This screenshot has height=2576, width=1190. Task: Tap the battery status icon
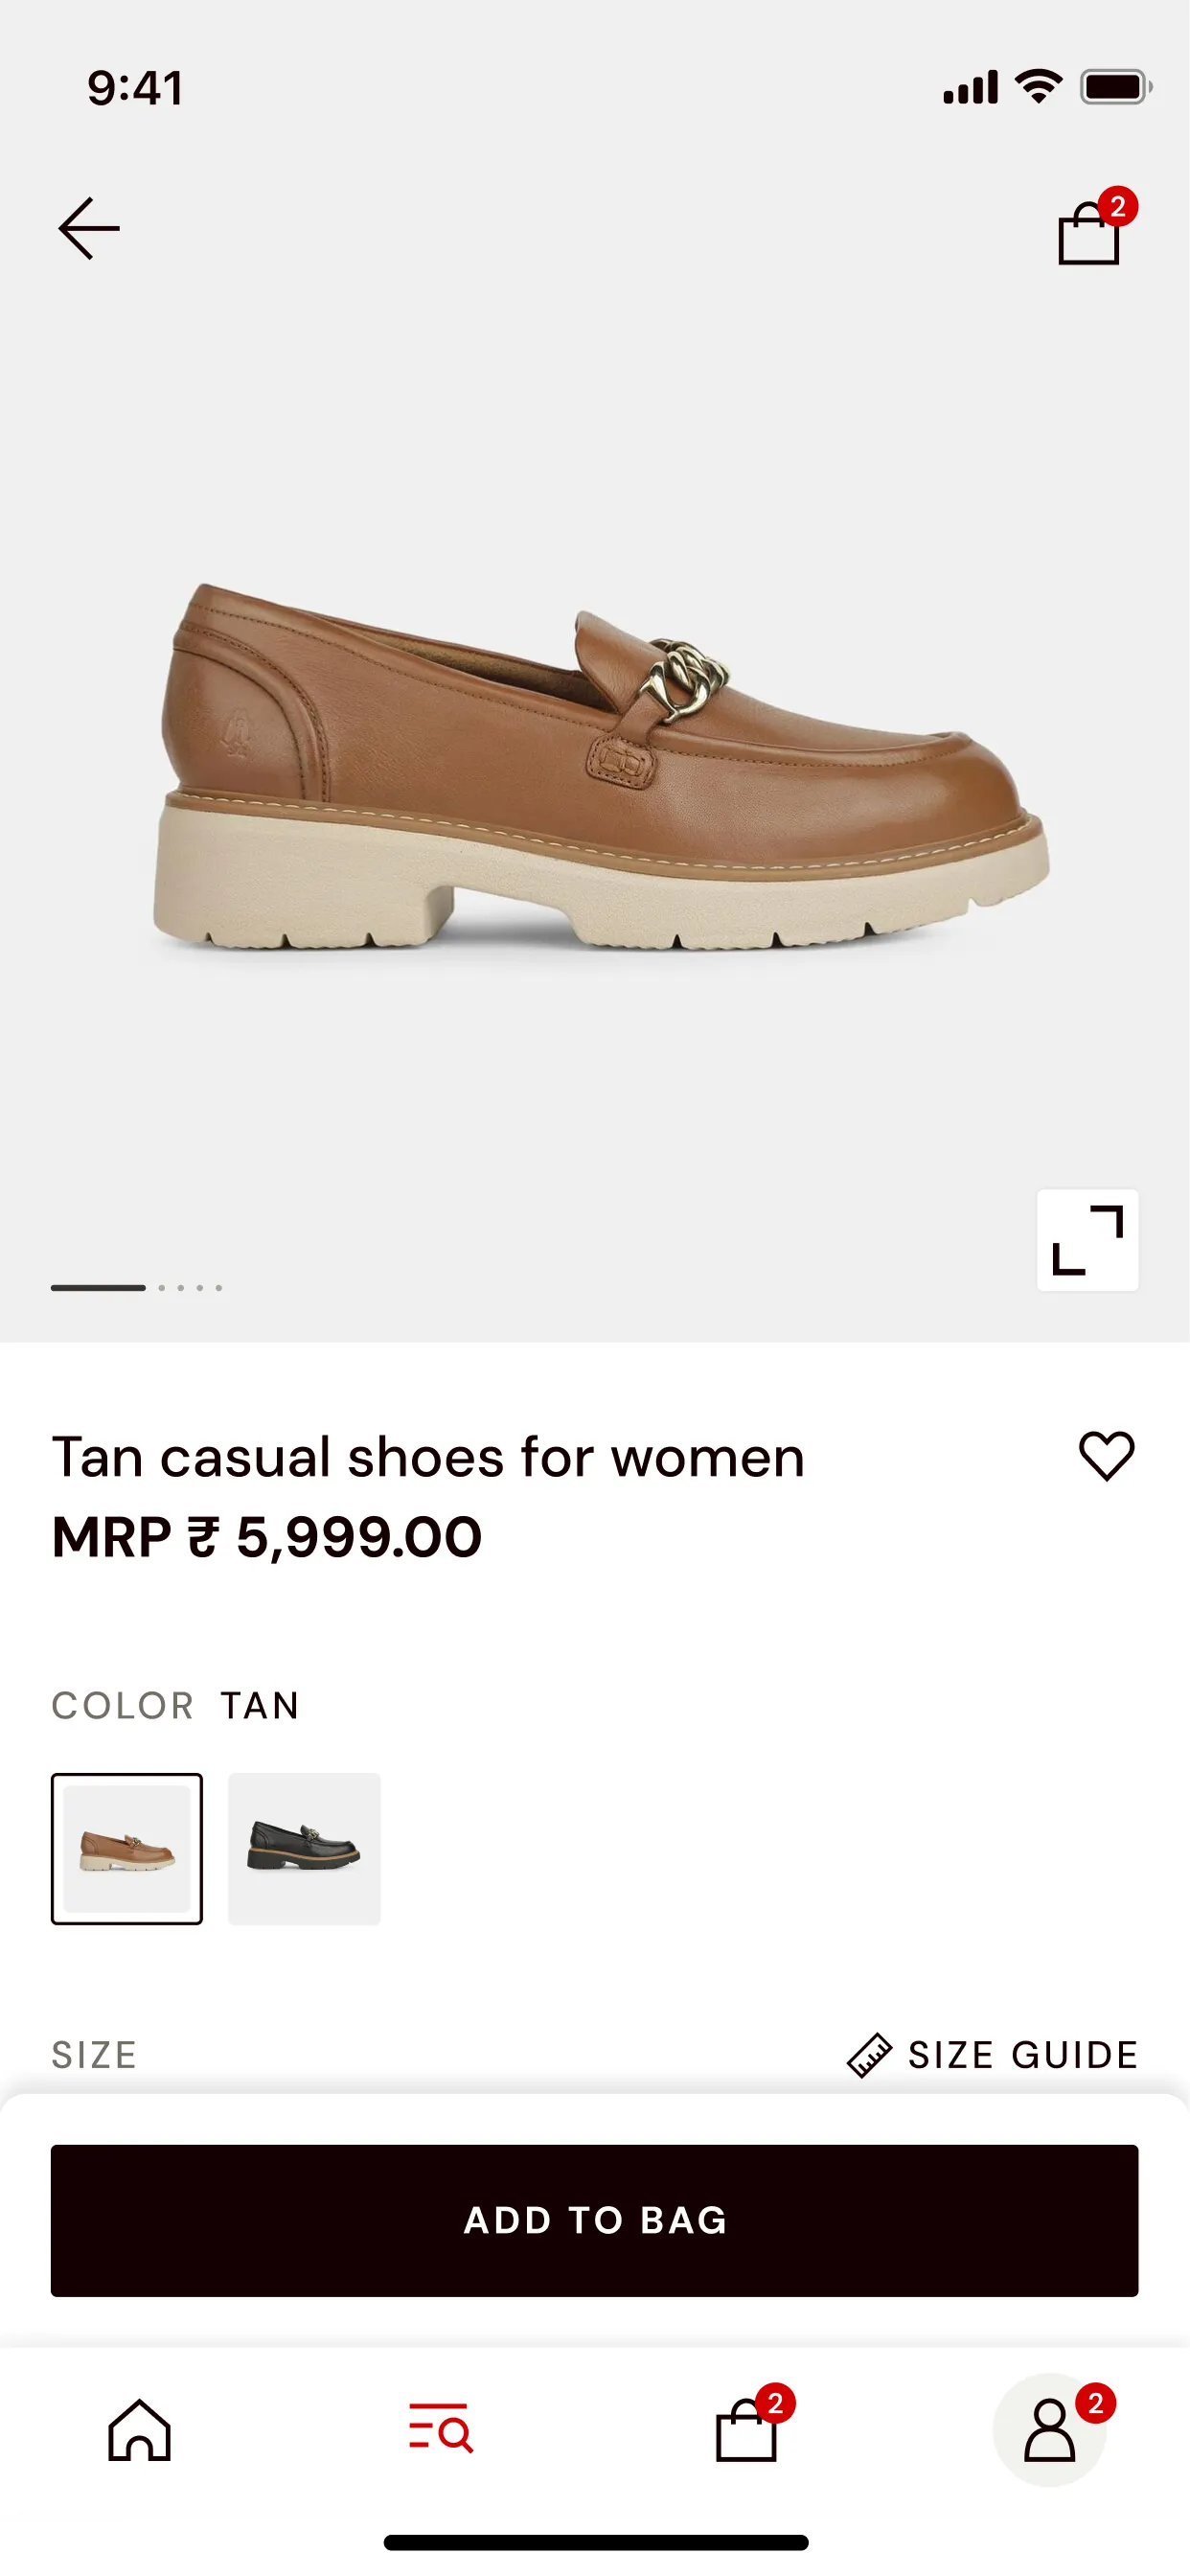tap(1115, 87)
